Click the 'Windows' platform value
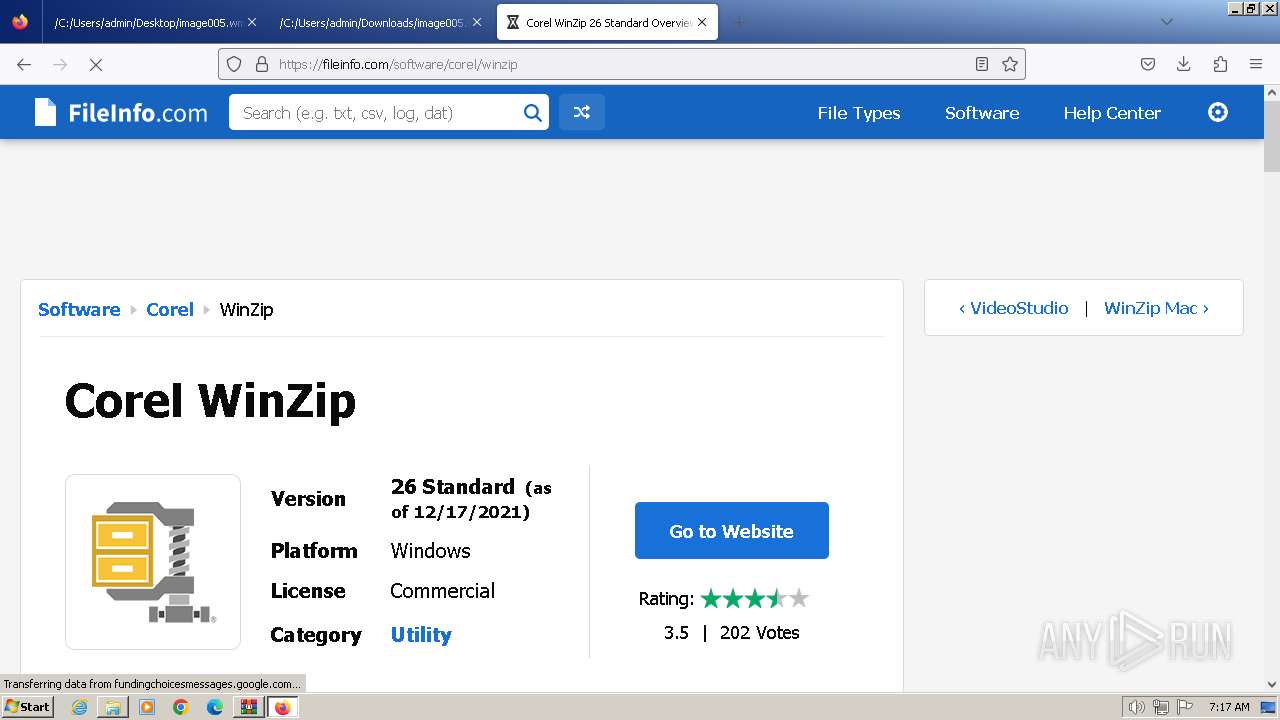 coord(430,551)
